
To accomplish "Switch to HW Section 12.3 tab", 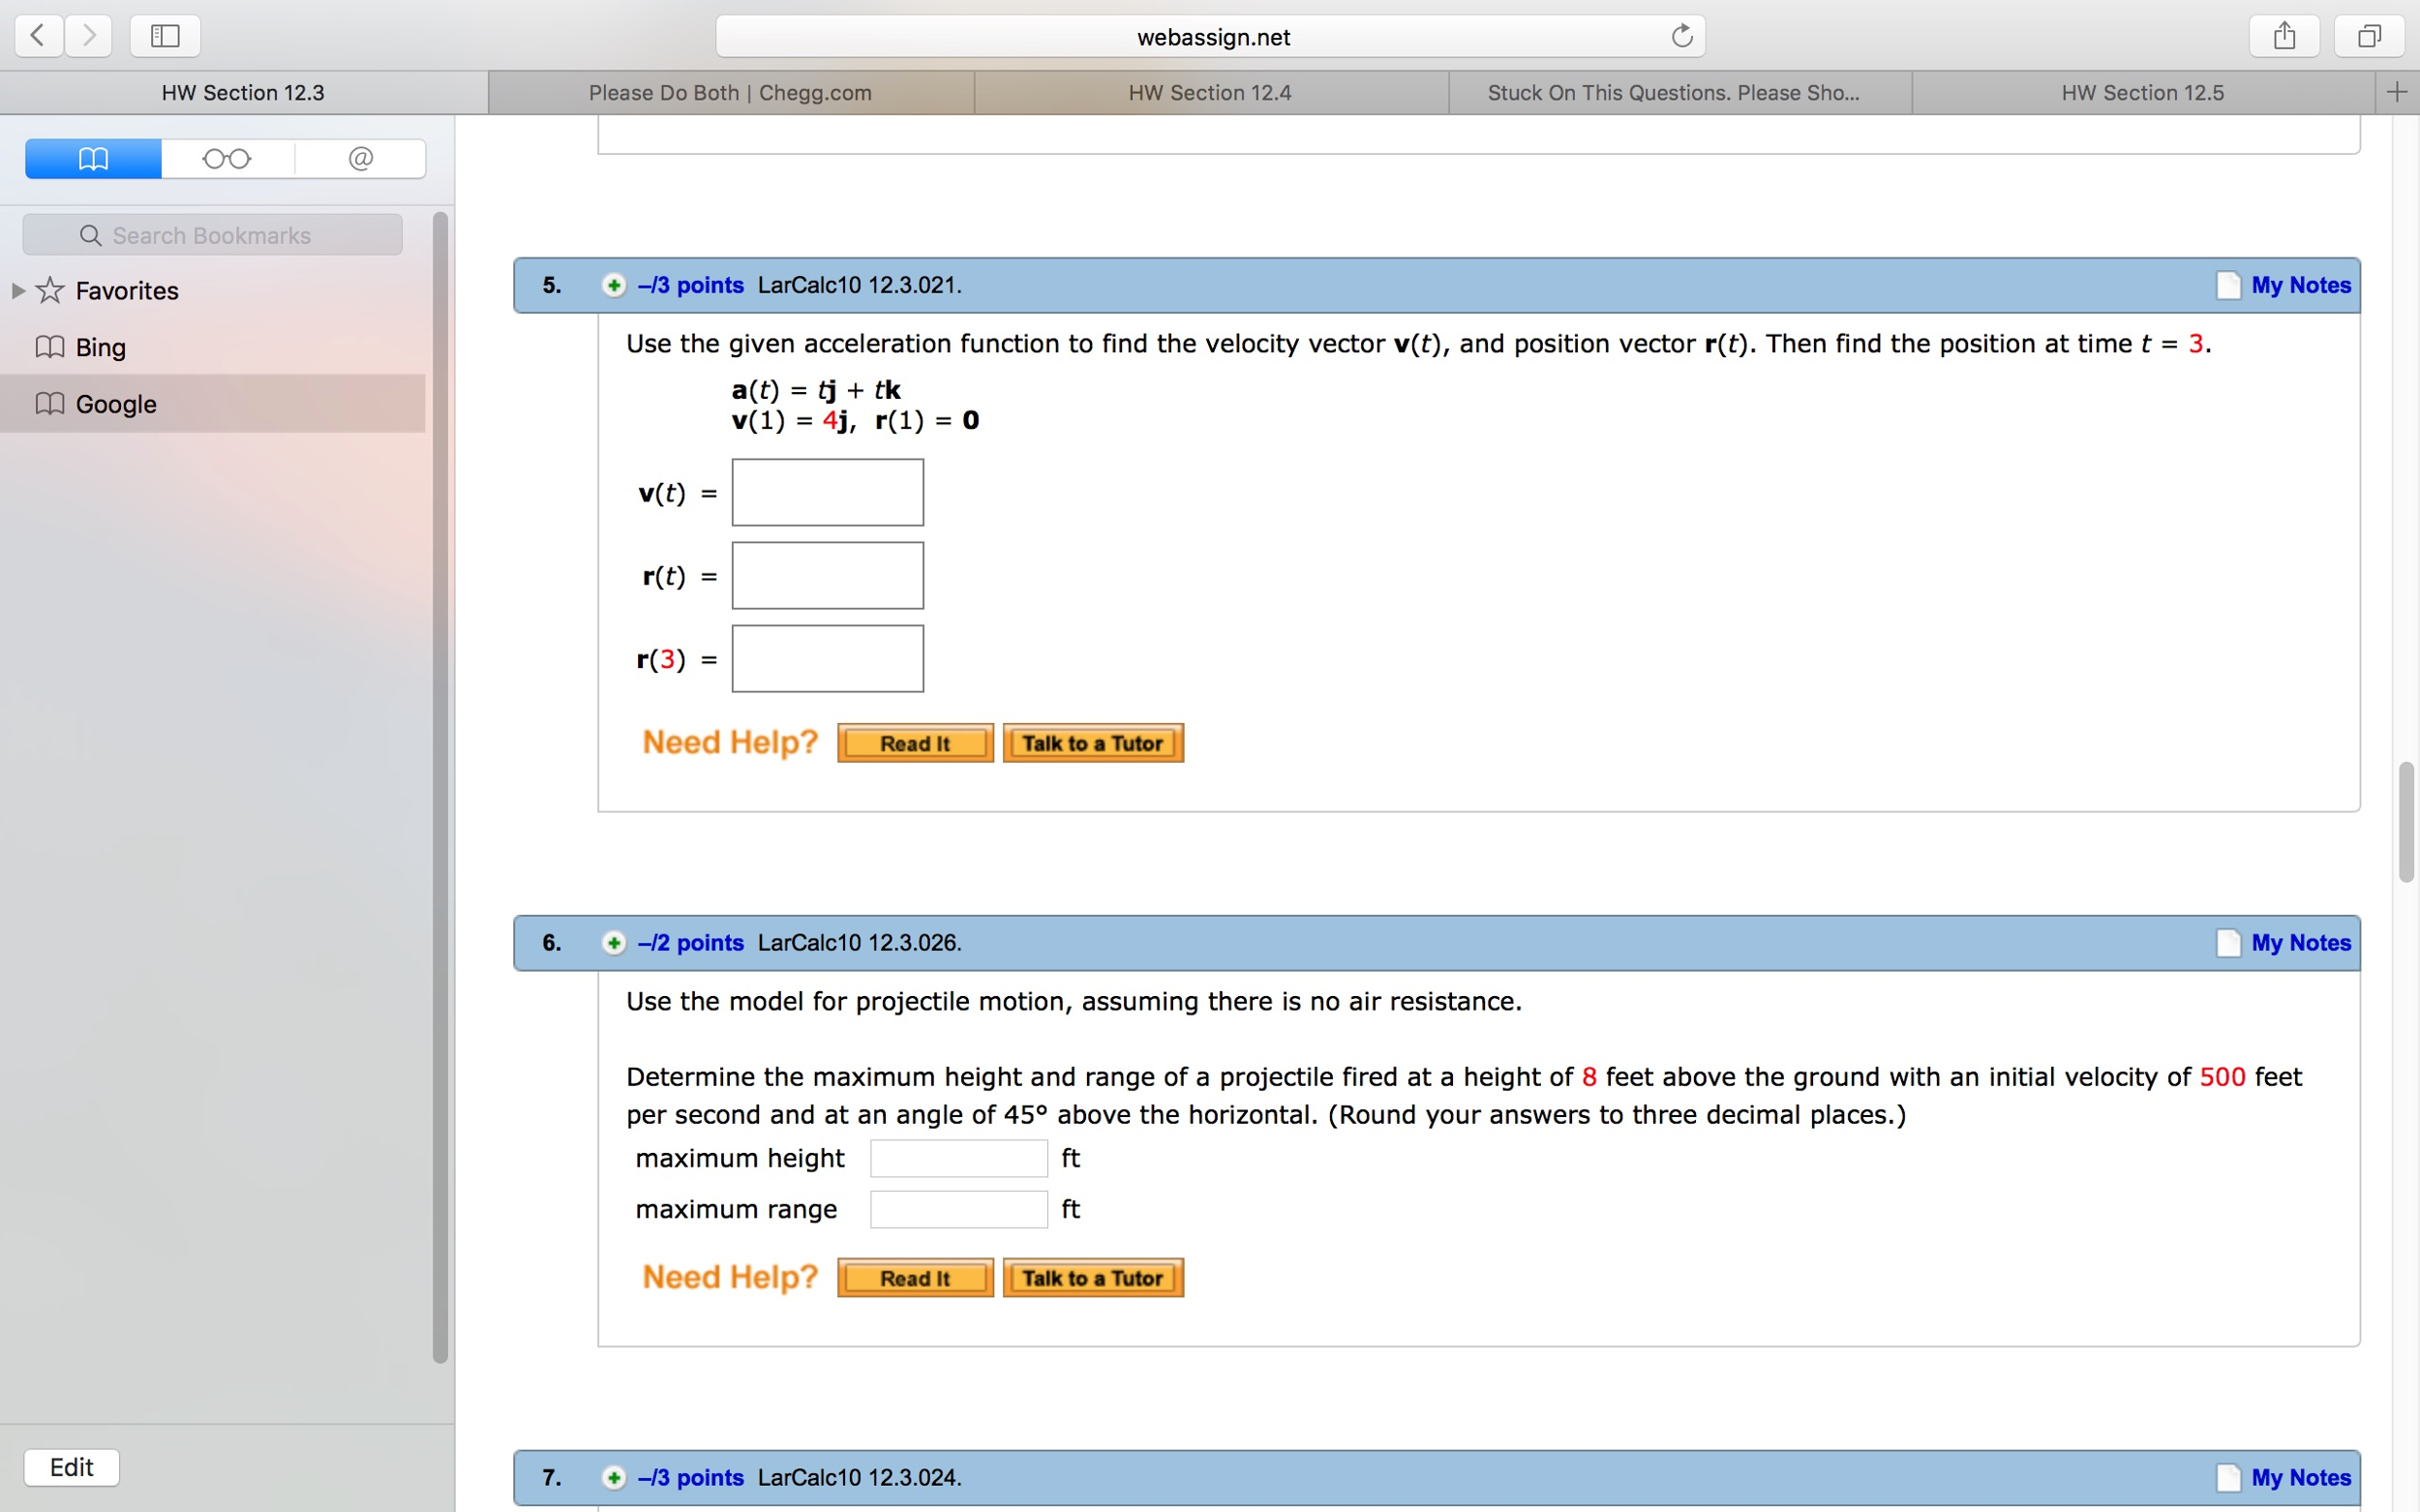I will pyautogui.click(x=243, y=92).
